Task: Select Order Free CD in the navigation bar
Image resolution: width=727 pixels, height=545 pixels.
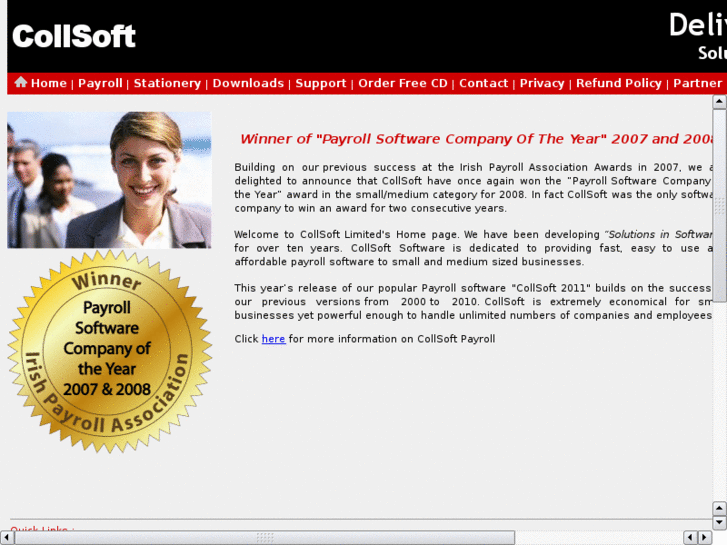Action: (403, 83)
